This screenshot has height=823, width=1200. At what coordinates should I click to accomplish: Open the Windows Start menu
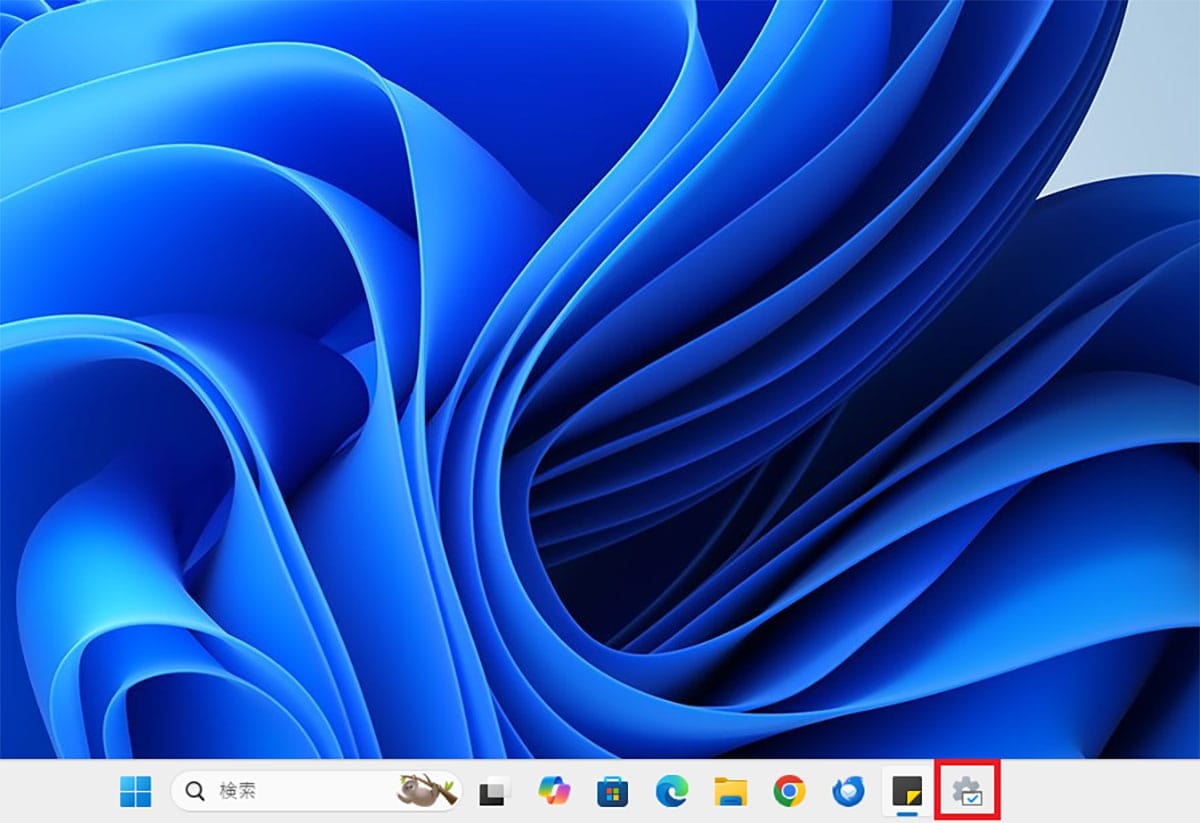click(135, 792)
